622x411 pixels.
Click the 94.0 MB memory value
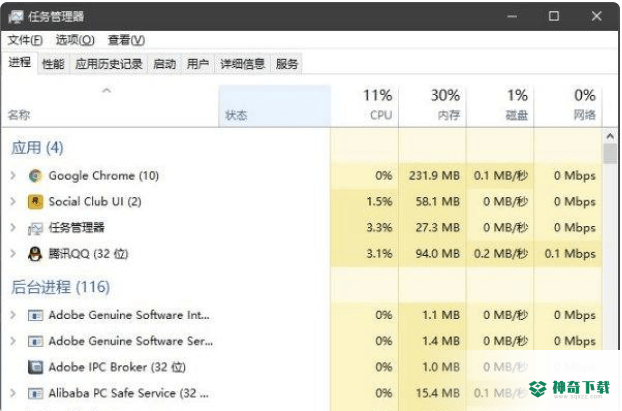click(438, 254)
